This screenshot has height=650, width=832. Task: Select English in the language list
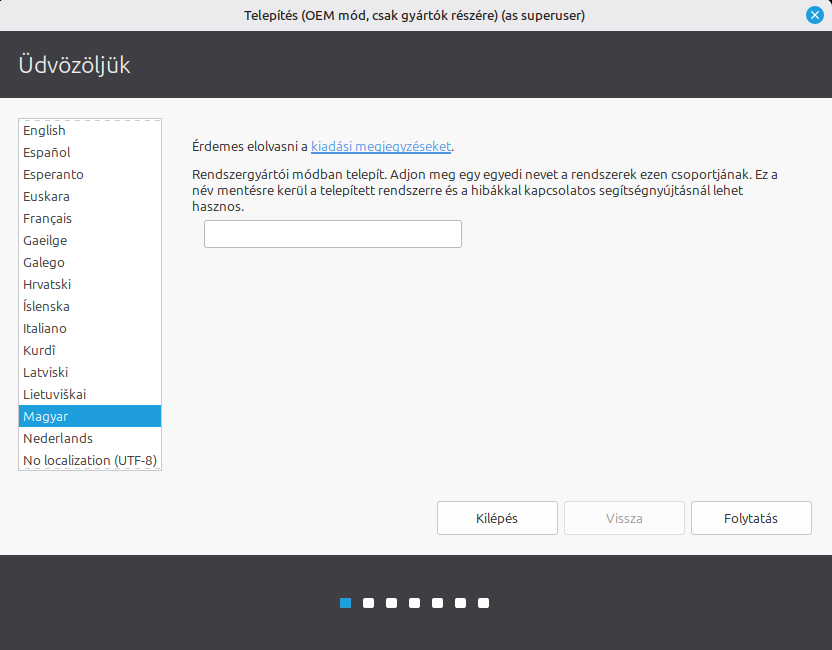[x=44, y=130]
